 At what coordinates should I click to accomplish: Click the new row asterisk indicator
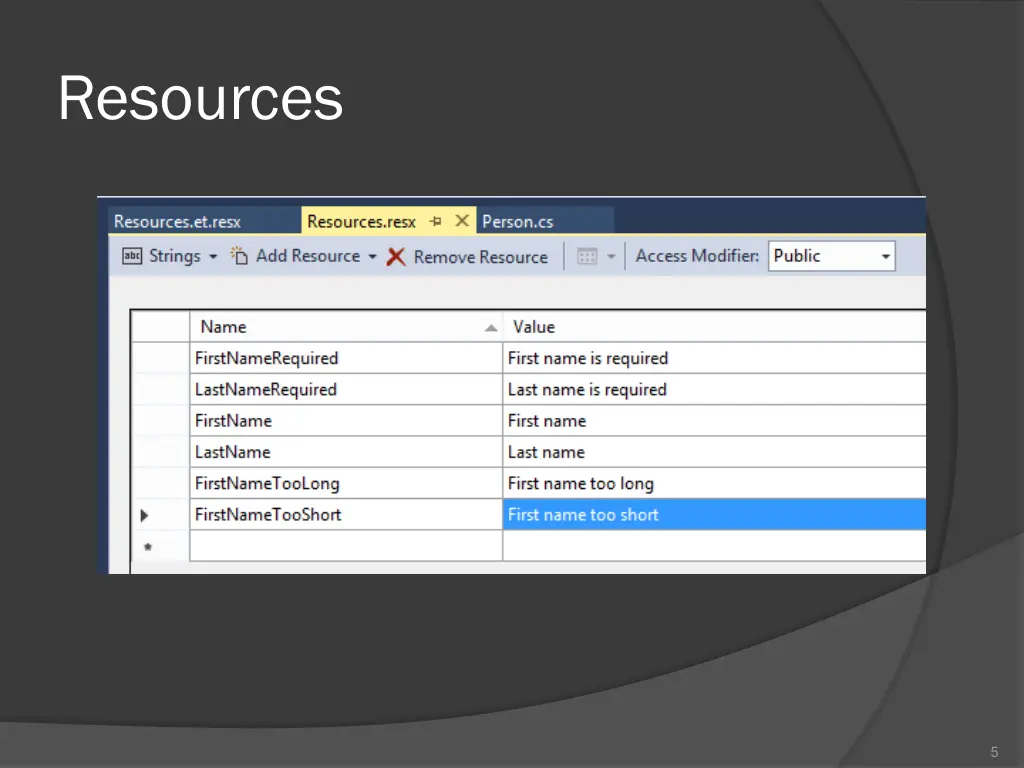click(x=145, y=546)
